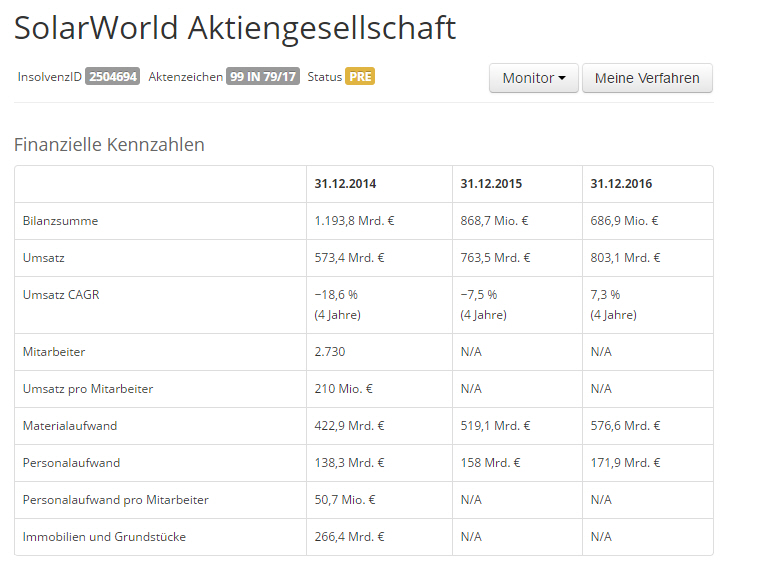The height and width of the screenshot is (565, 779).
Task: Click the Meine Verfahren button
Action: (x=647, y=78)
